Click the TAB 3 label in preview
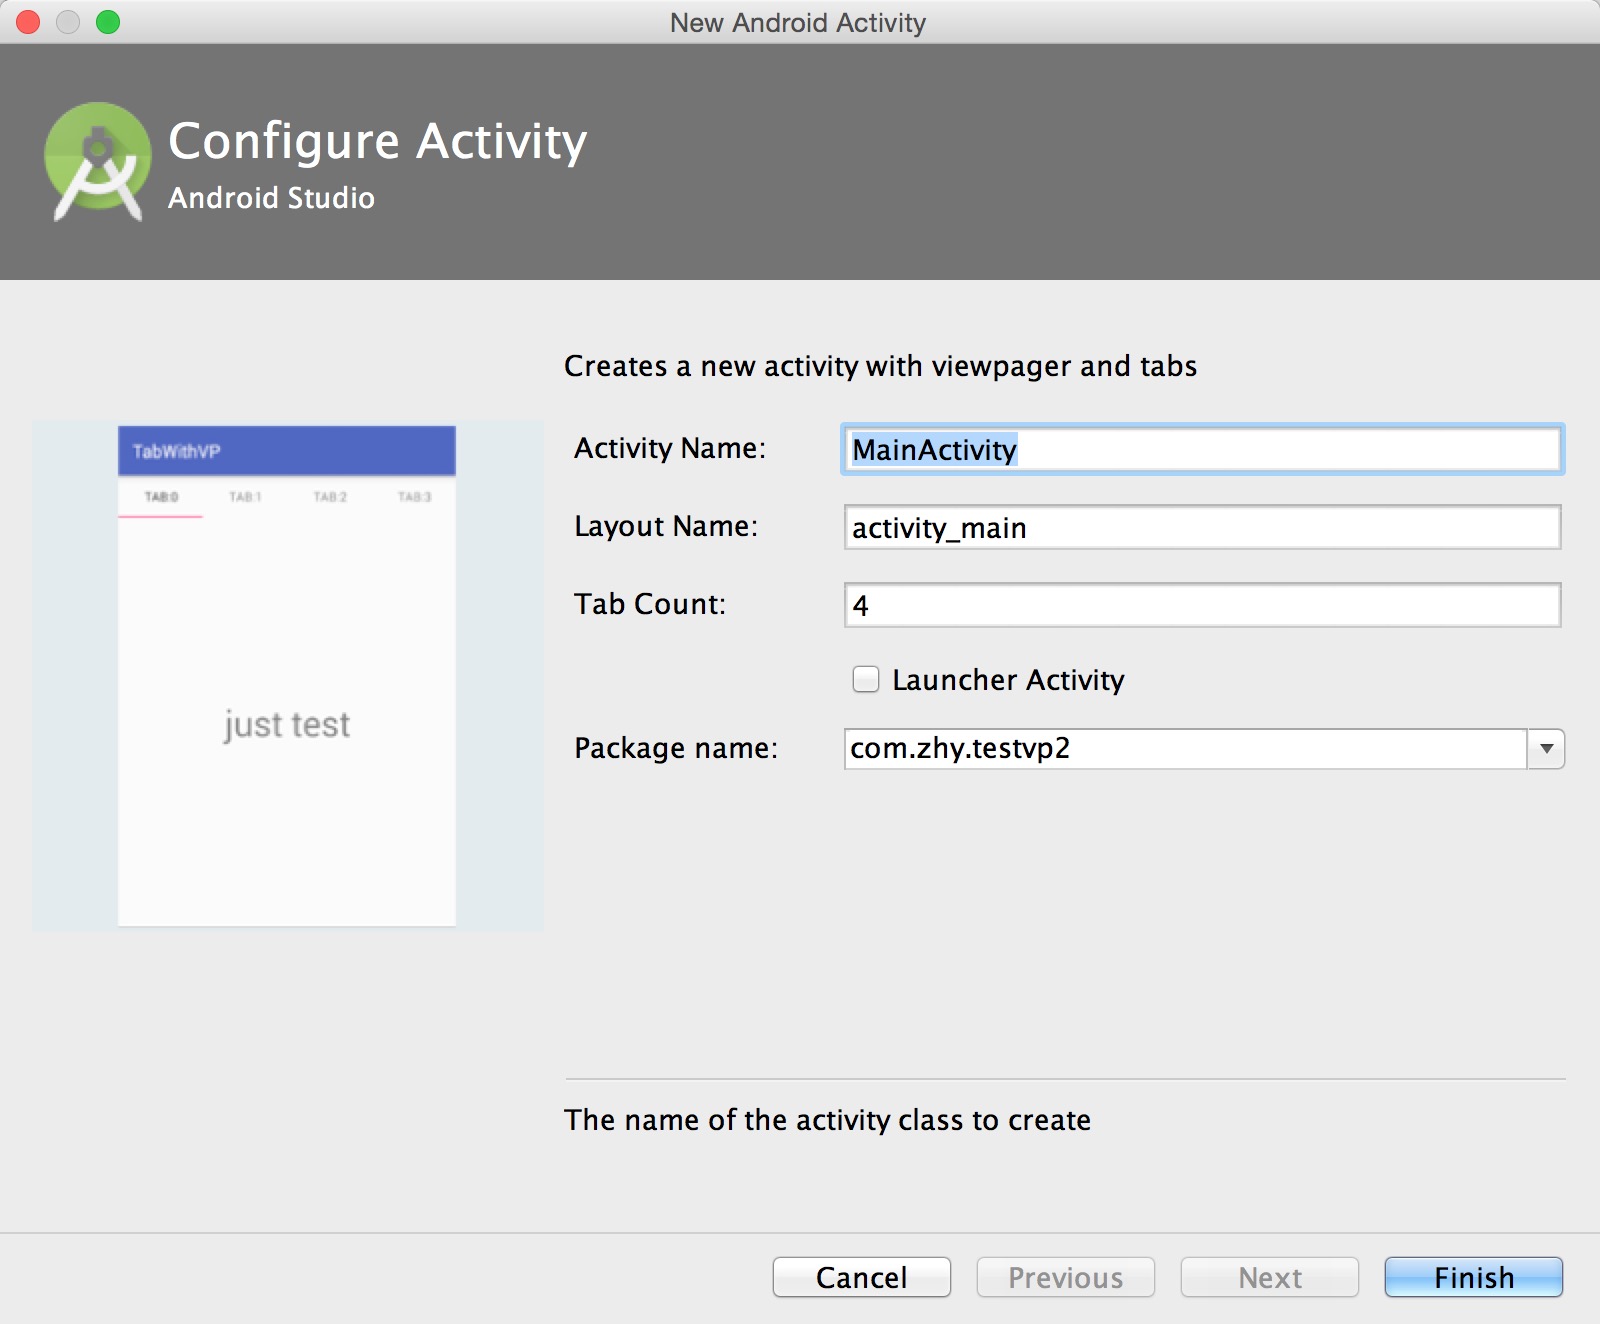 pyautogui.click(x=414, y=497)
